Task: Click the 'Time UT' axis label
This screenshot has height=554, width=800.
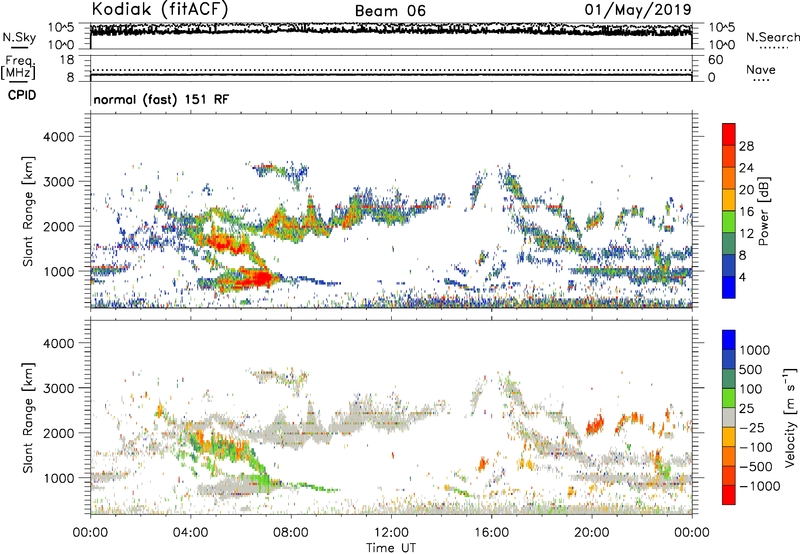Action: (391, 548)
